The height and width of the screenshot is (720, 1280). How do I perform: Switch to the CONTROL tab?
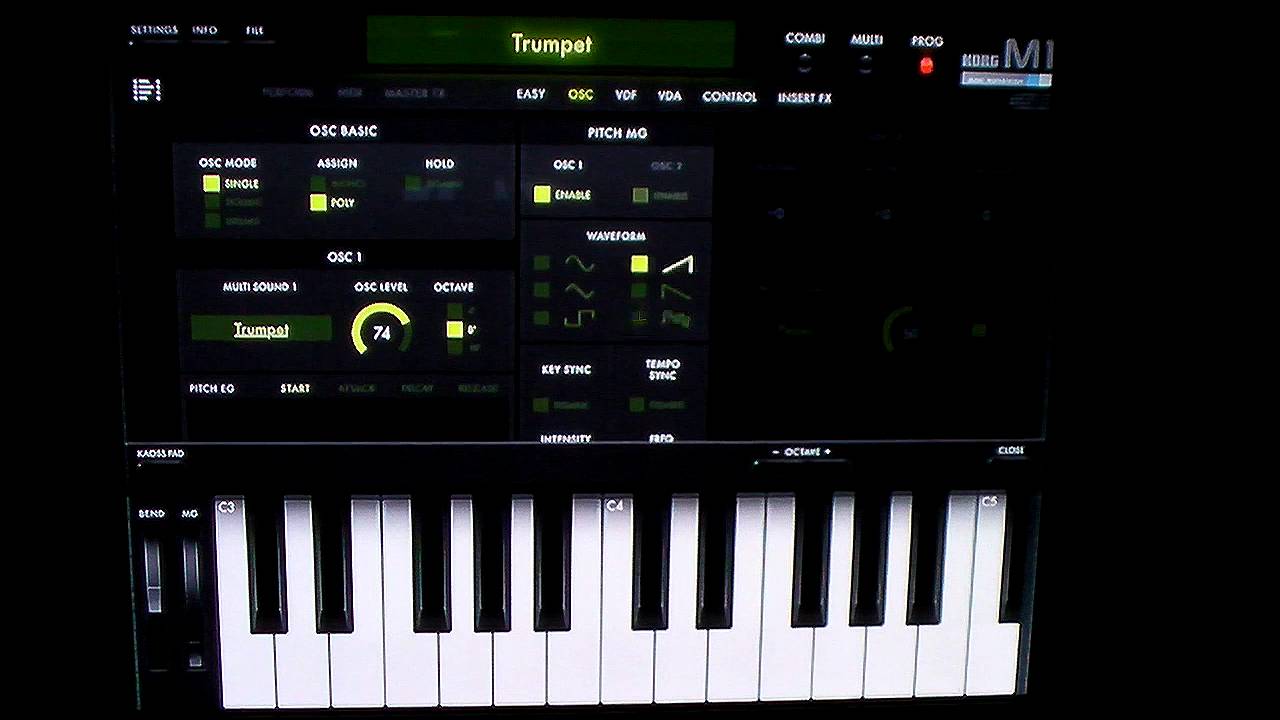(729, 97)
